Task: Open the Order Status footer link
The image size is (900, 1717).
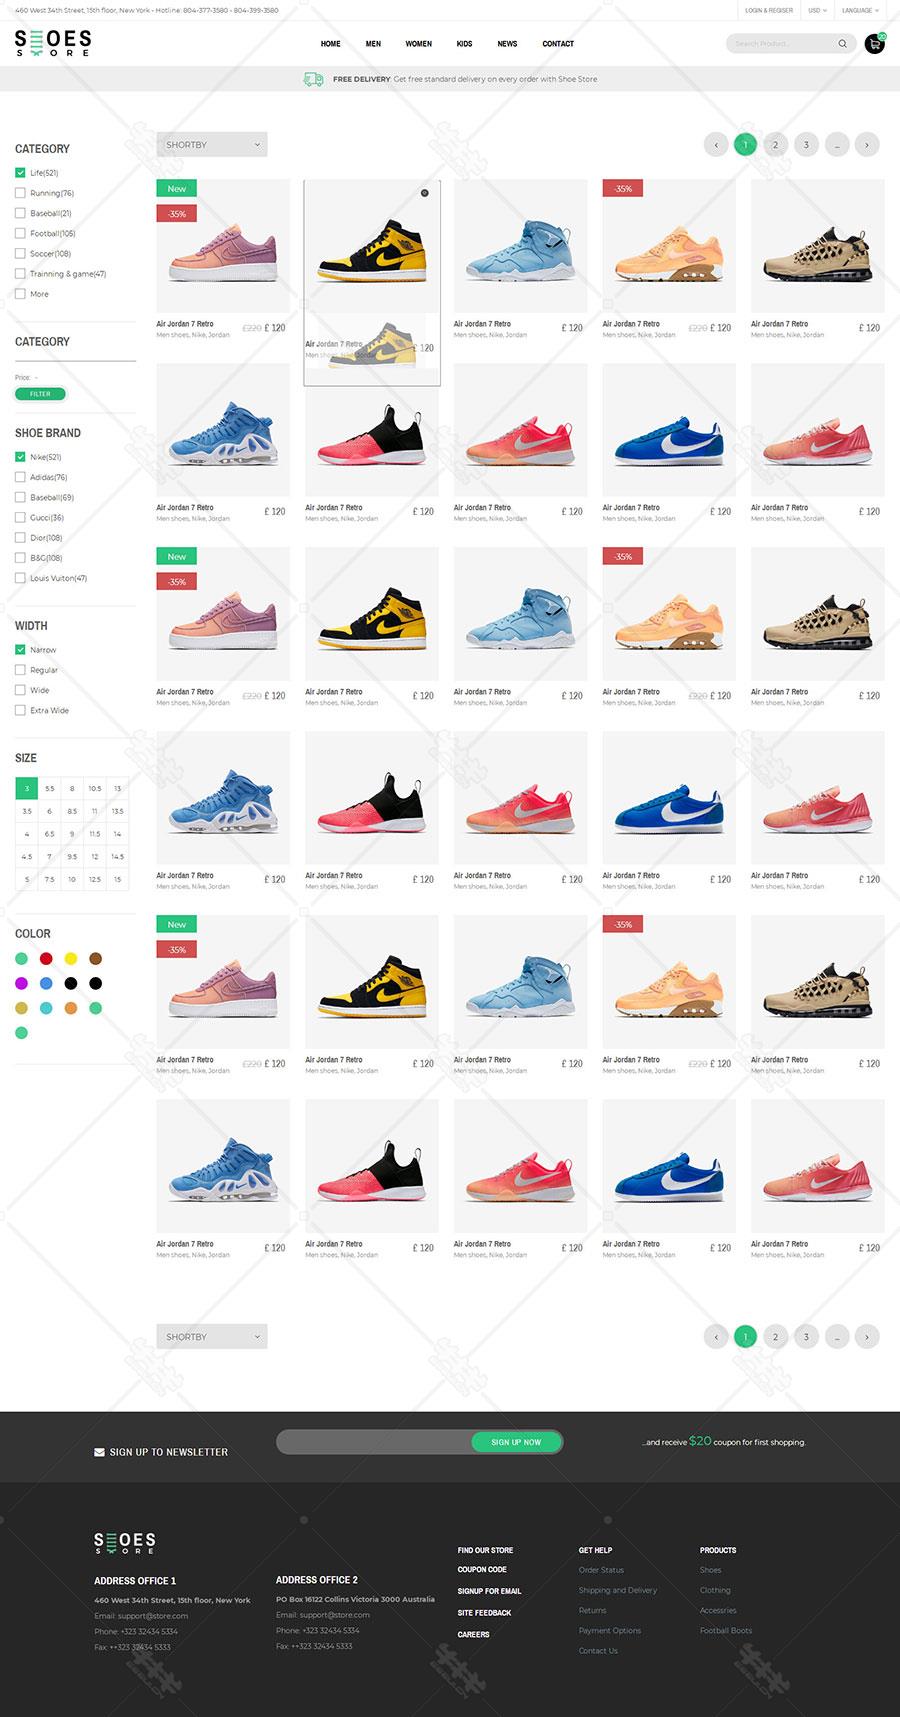Action: coord(601,1570)
